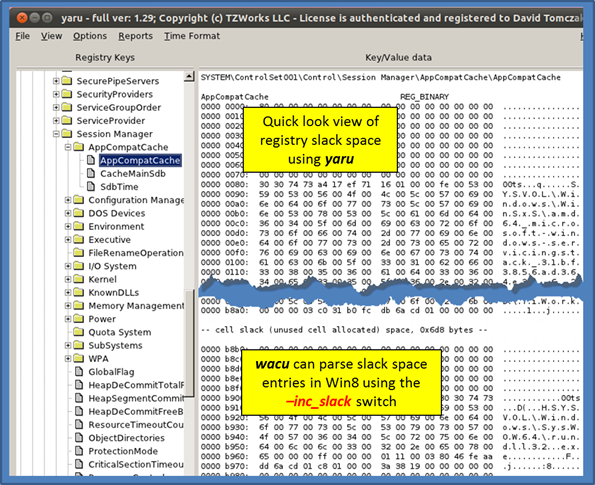Click the I/O System folder icon
The image size is (595, 485).
79,266
